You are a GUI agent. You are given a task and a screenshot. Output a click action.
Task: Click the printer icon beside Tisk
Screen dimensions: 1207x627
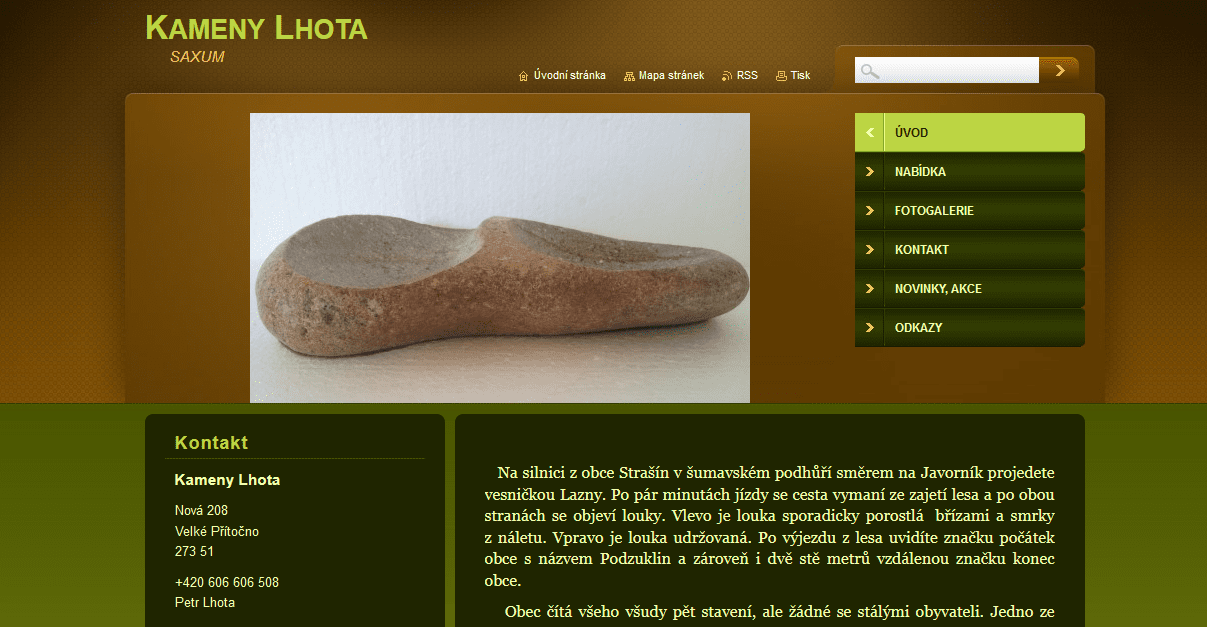tap(781, 76)
